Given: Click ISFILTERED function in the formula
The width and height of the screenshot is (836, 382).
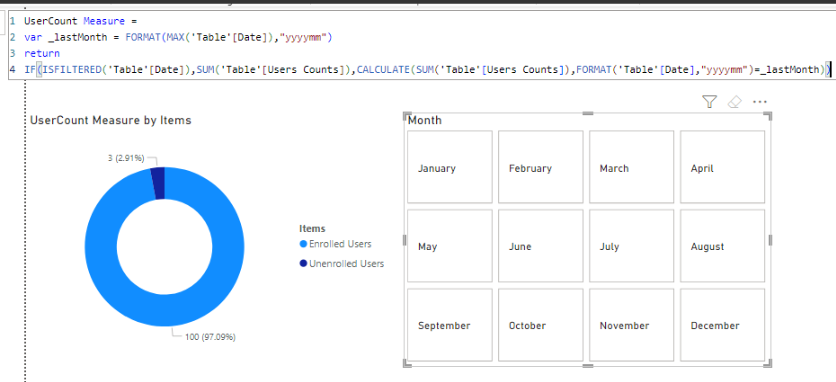Looking at the screenshot, I should point(71,69).
